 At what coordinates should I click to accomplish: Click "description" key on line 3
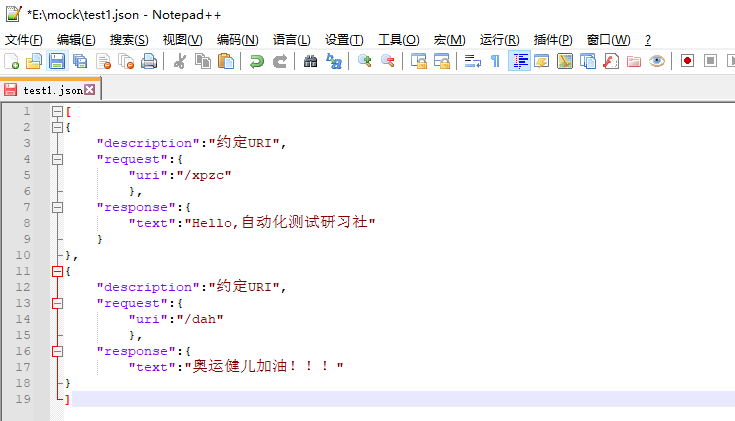coord(148,143)
